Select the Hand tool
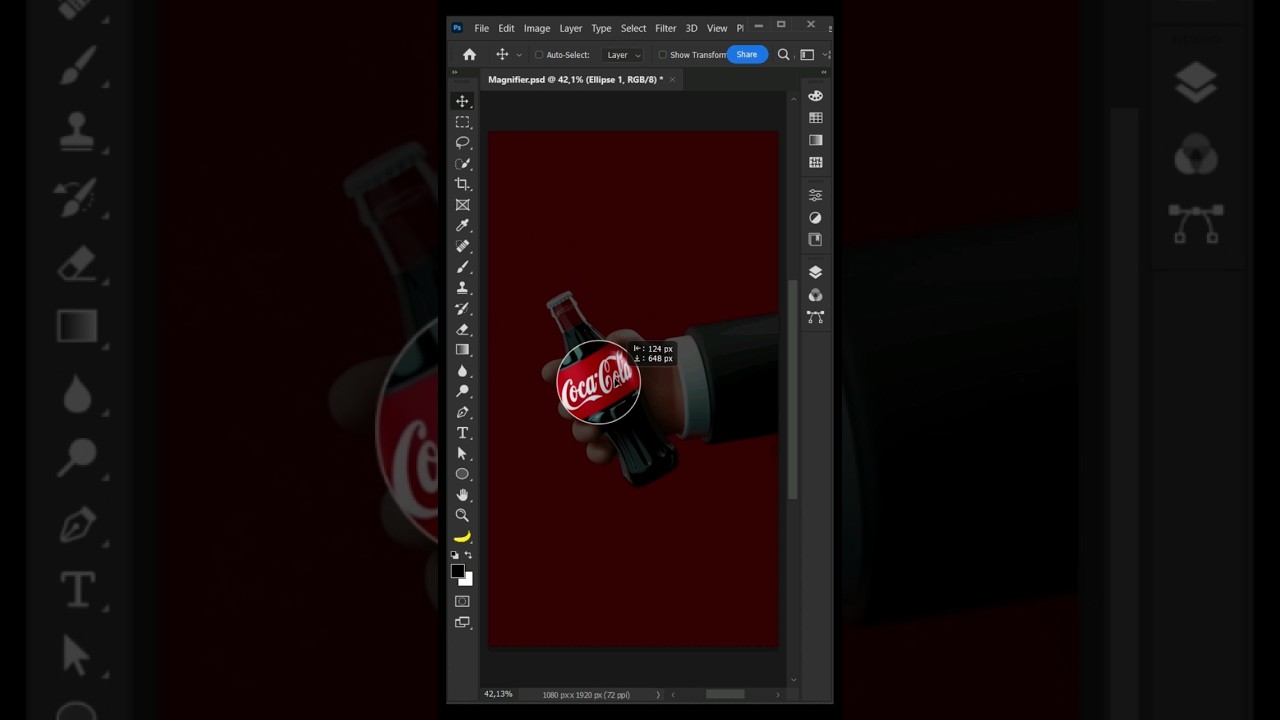Viewport: 1280px width, 720px height. 462,495
